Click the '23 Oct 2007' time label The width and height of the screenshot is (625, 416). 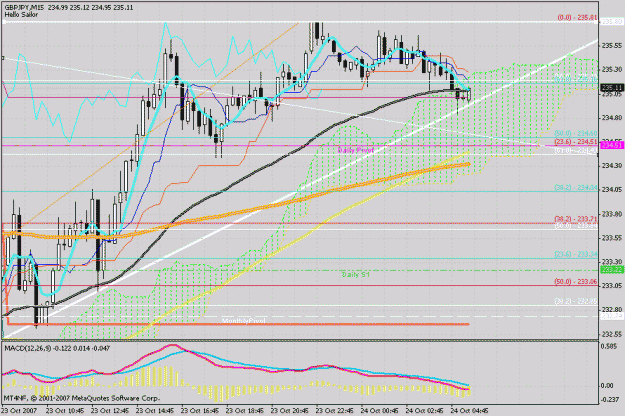(19, 411)
